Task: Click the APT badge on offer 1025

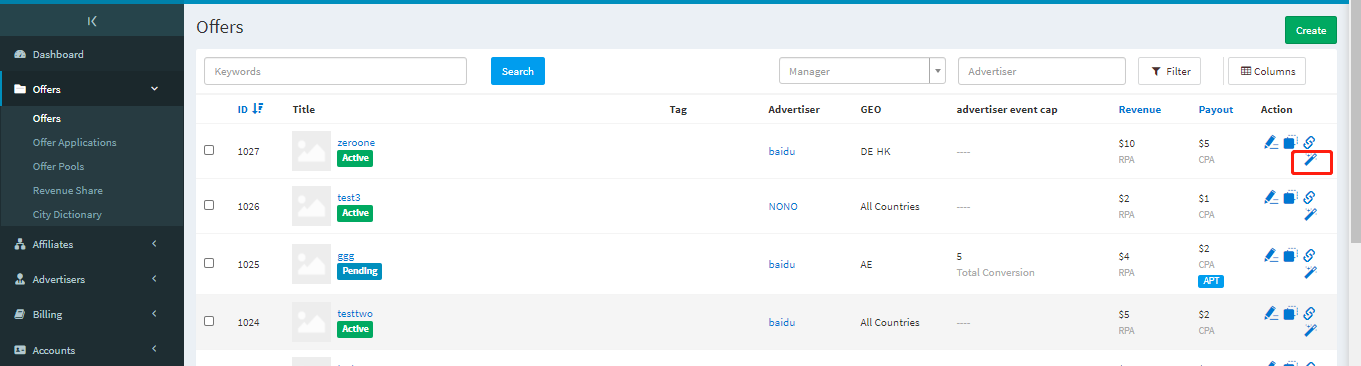Action: click(x=1211, y=282)
